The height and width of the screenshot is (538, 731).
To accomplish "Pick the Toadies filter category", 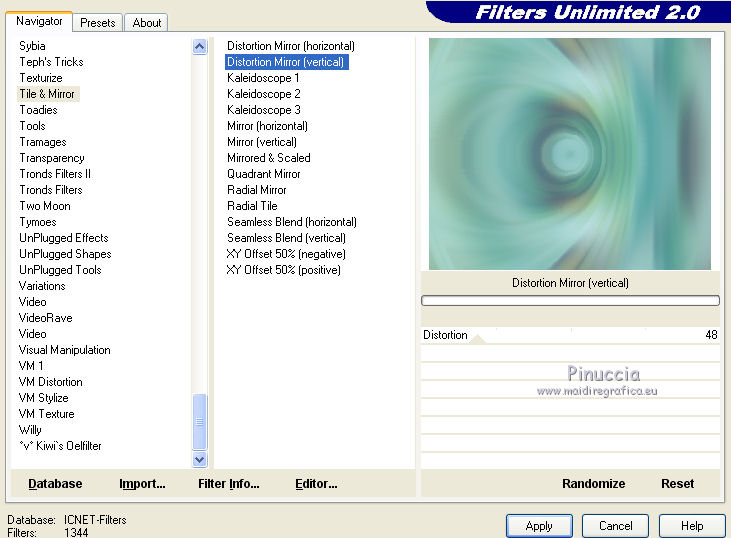I will coord(38,110).
